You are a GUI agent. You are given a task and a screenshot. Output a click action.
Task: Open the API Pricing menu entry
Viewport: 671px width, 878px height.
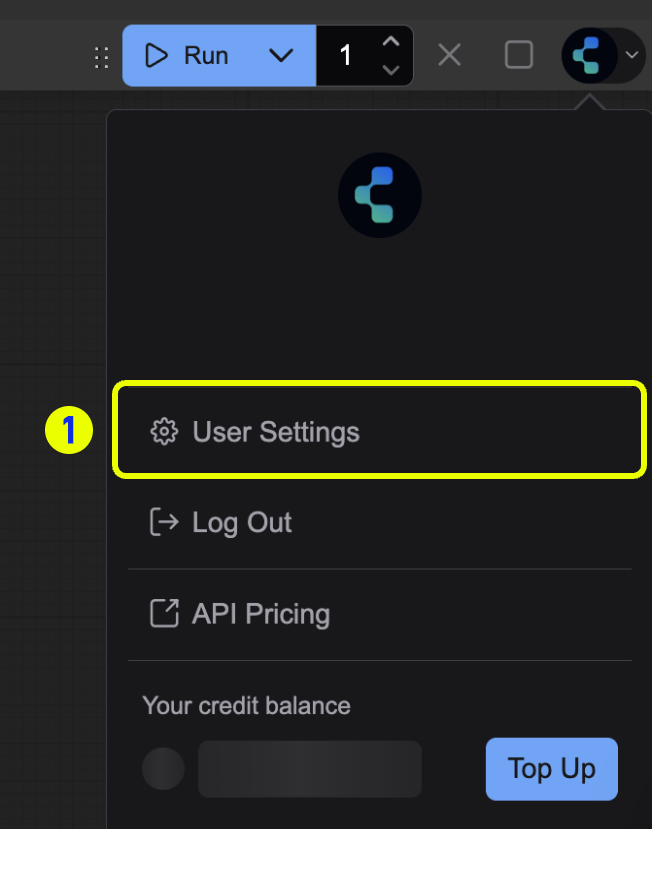pyautogui.click(x=262, y=613)
